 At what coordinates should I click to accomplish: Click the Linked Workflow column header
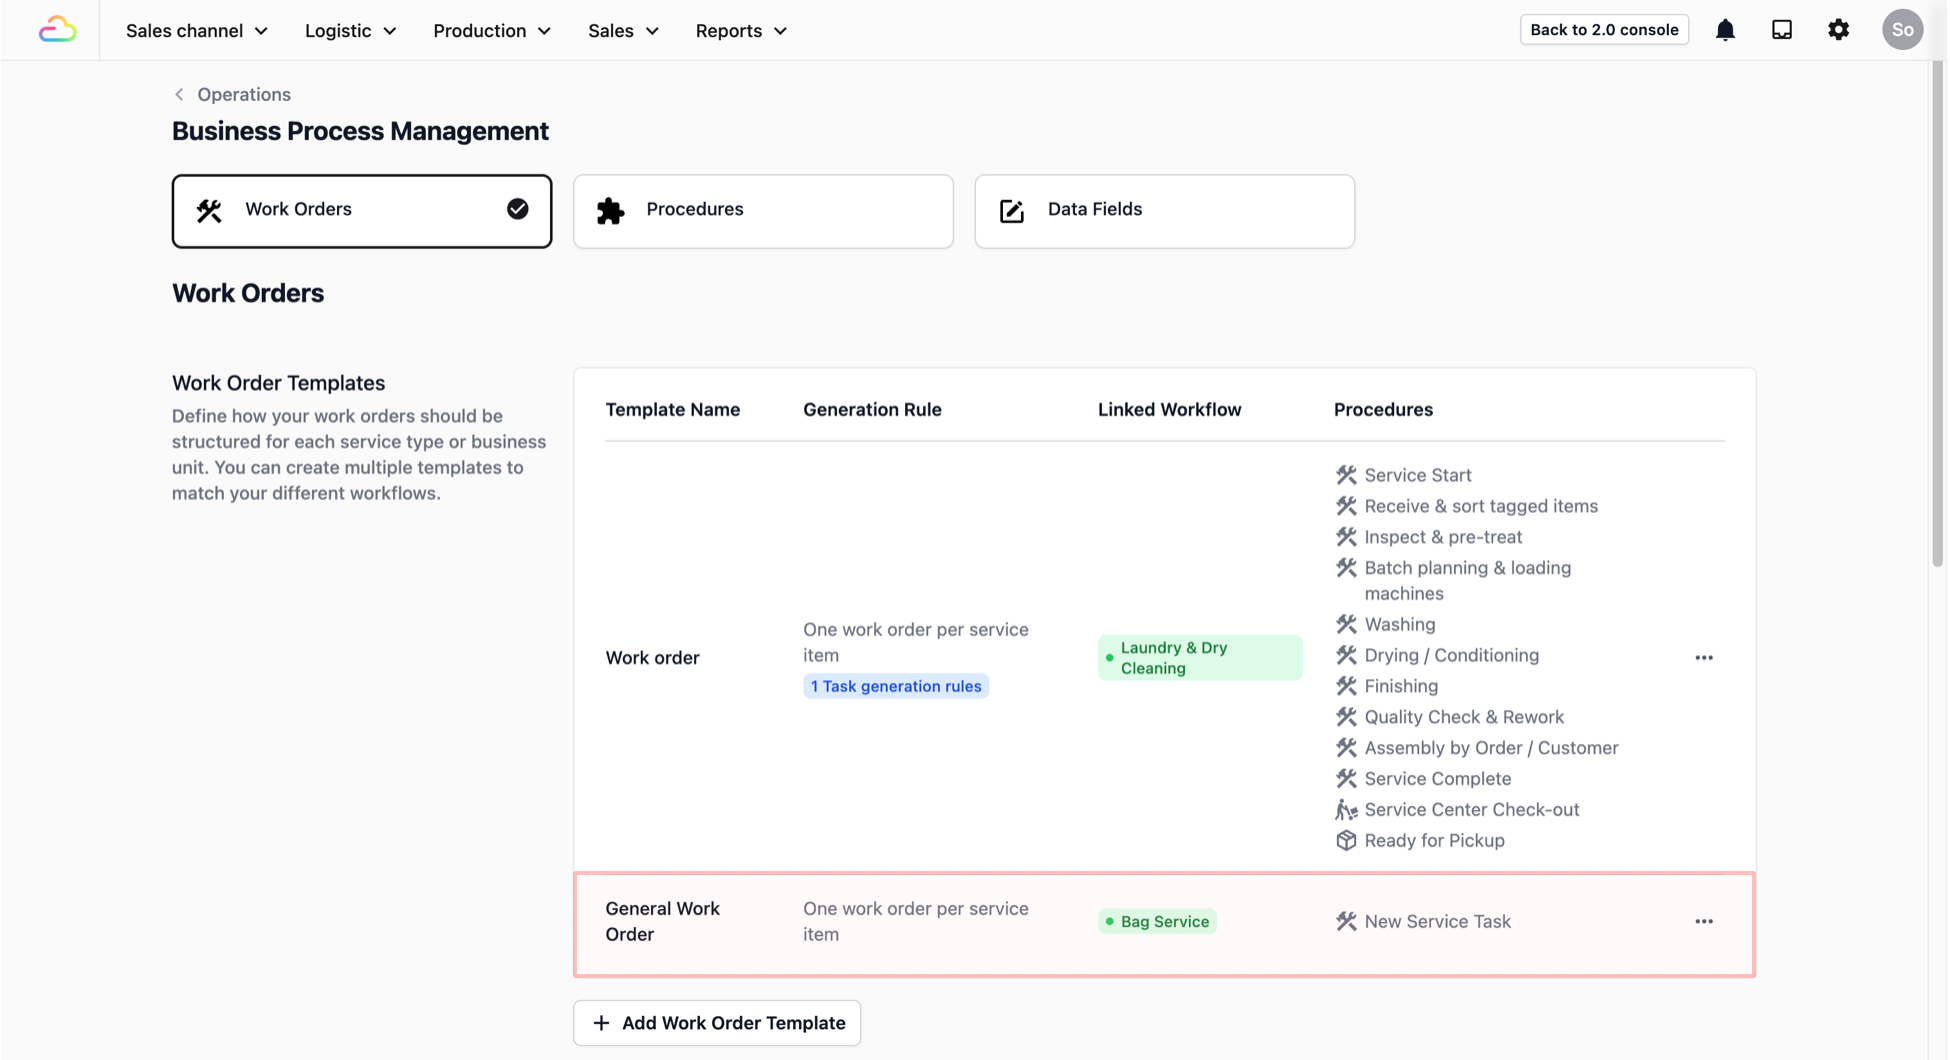tap(1169, 410)
